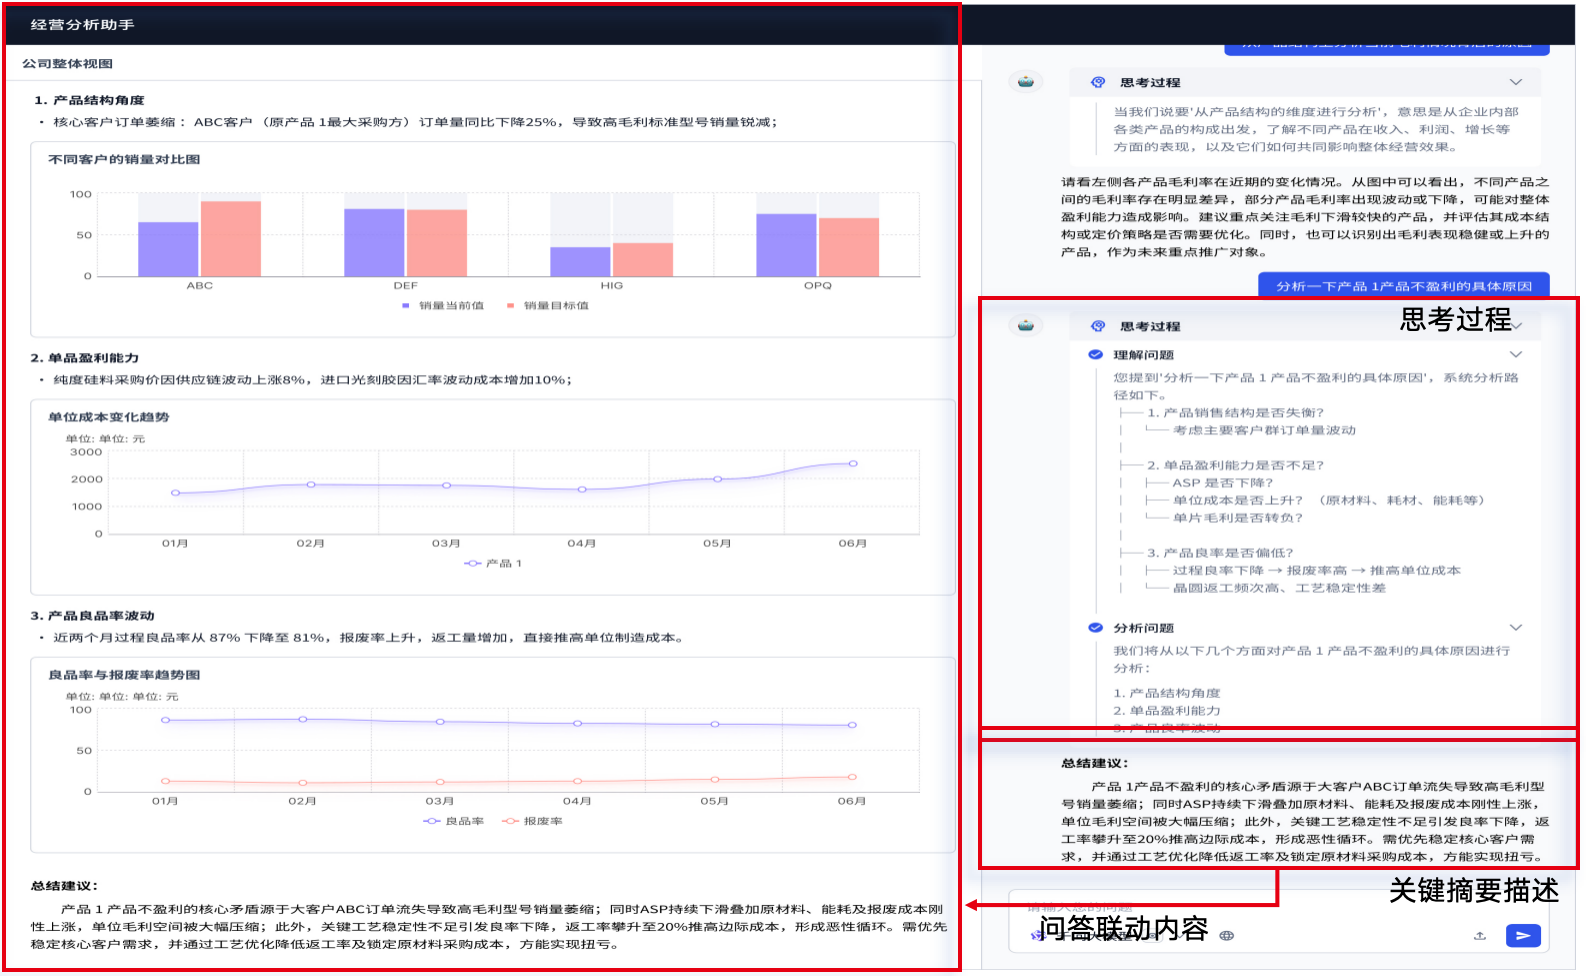Click the heading 1. 产品结构角度
Screen dimensions: 1586x976
click(89, 100)
